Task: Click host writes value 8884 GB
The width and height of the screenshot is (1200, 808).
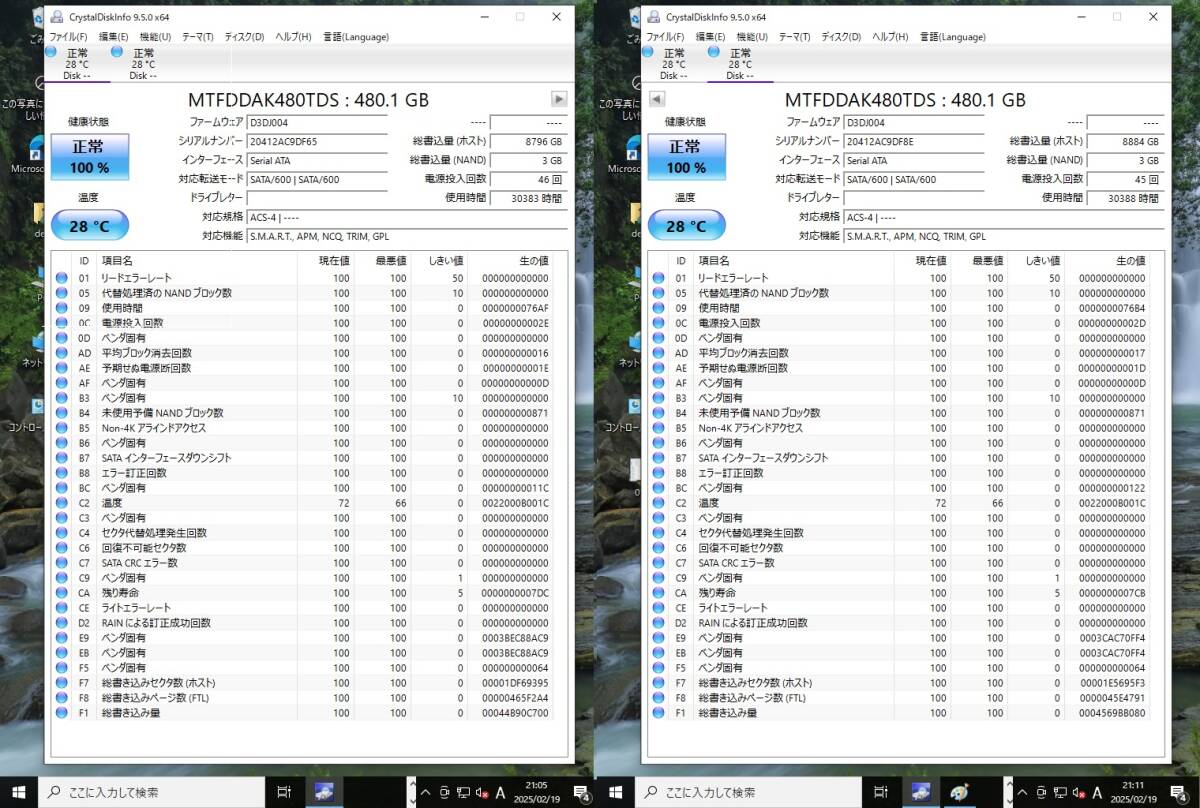Action: pos(1126,141)
